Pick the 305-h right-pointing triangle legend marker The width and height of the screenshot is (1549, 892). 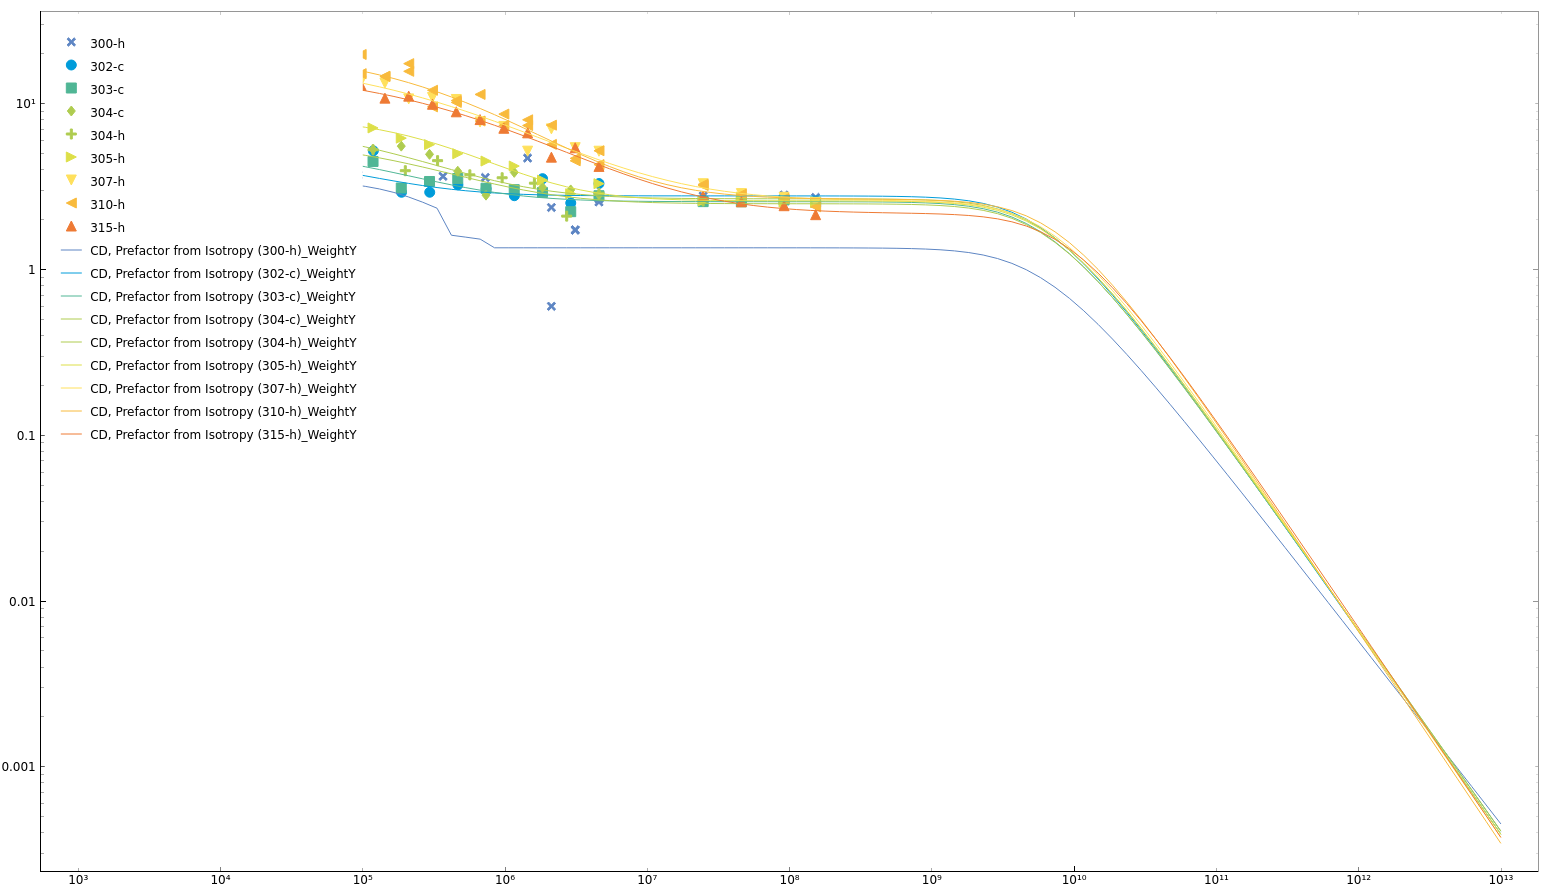[71, 158]
